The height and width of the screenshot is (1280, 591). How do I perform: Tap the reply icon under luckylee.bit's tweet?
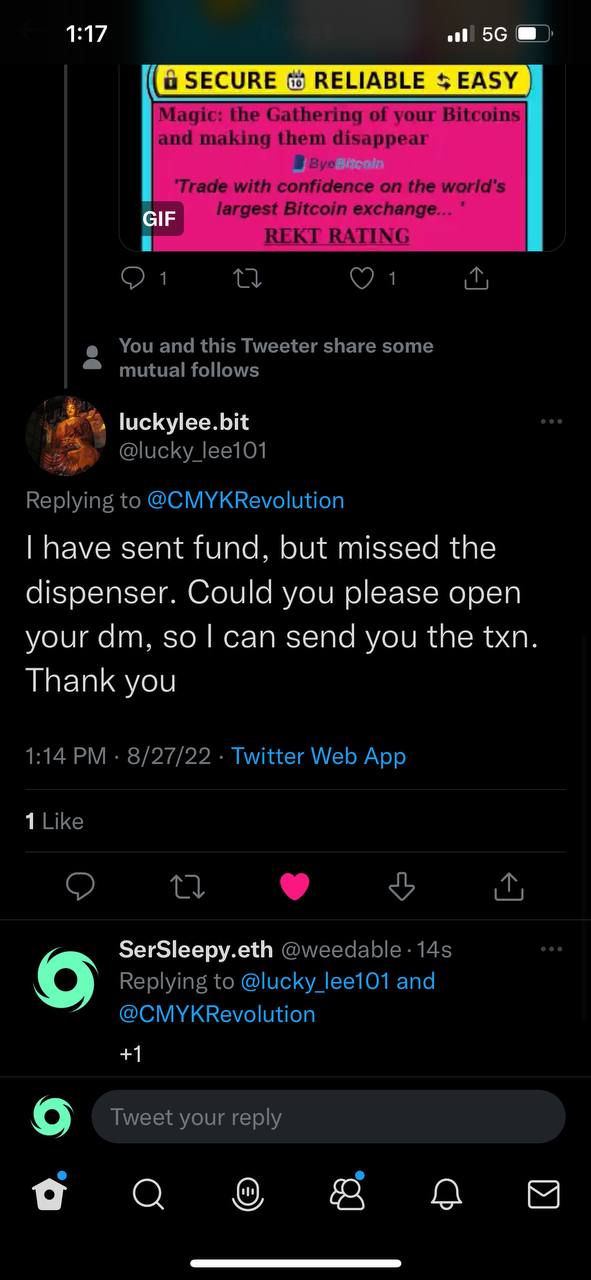tap(80, 885)
